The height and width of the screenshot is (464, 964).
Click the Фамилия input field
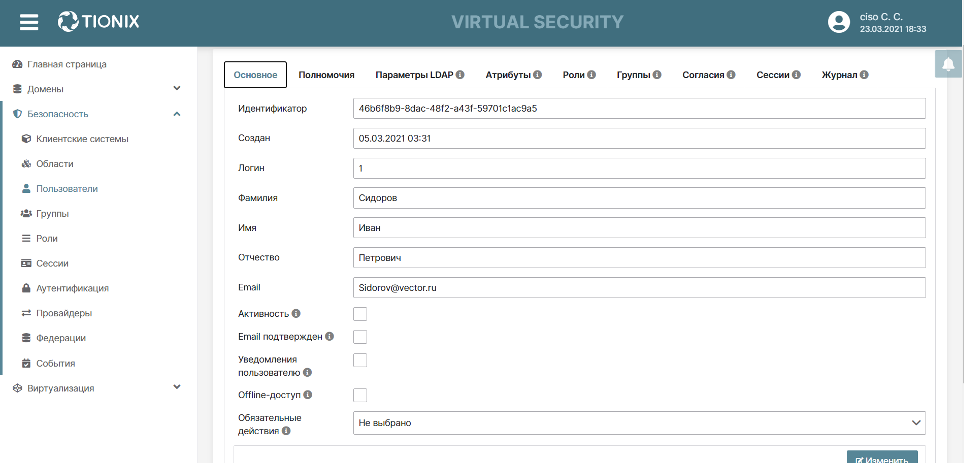(639, 198)
